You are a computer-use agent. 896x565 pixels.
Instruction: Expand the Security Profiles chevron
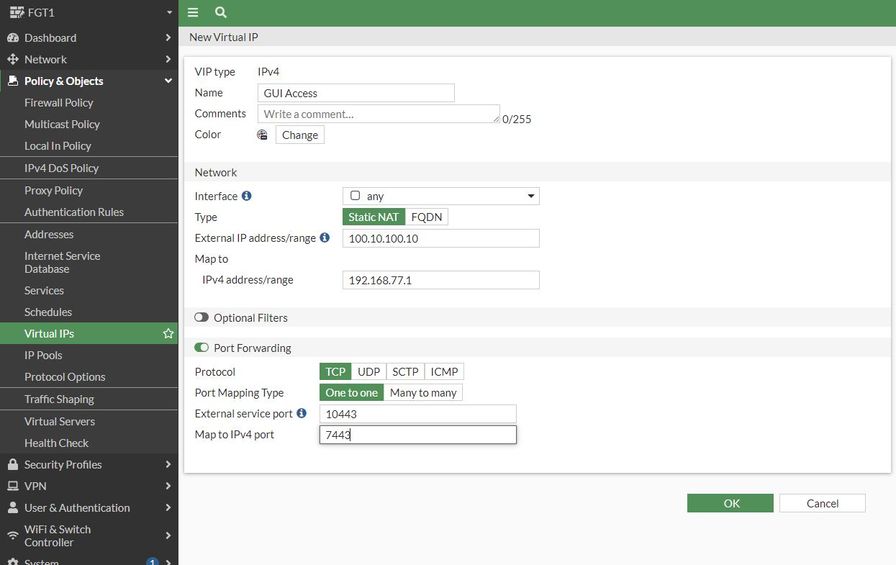[168, 464]
